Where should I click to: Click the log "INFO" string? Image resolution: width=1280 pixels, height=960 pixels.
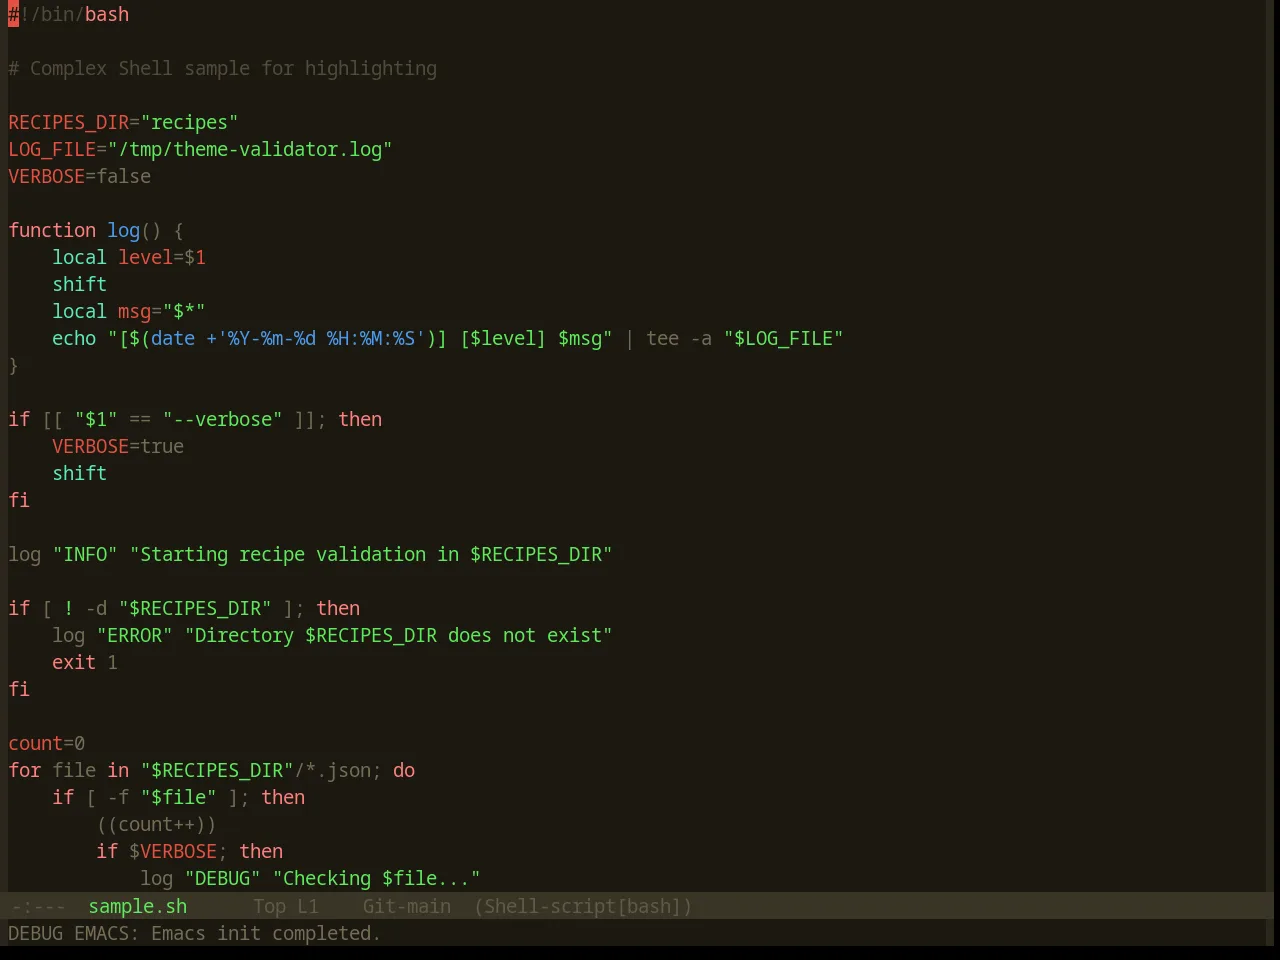(x=85, y=554)
